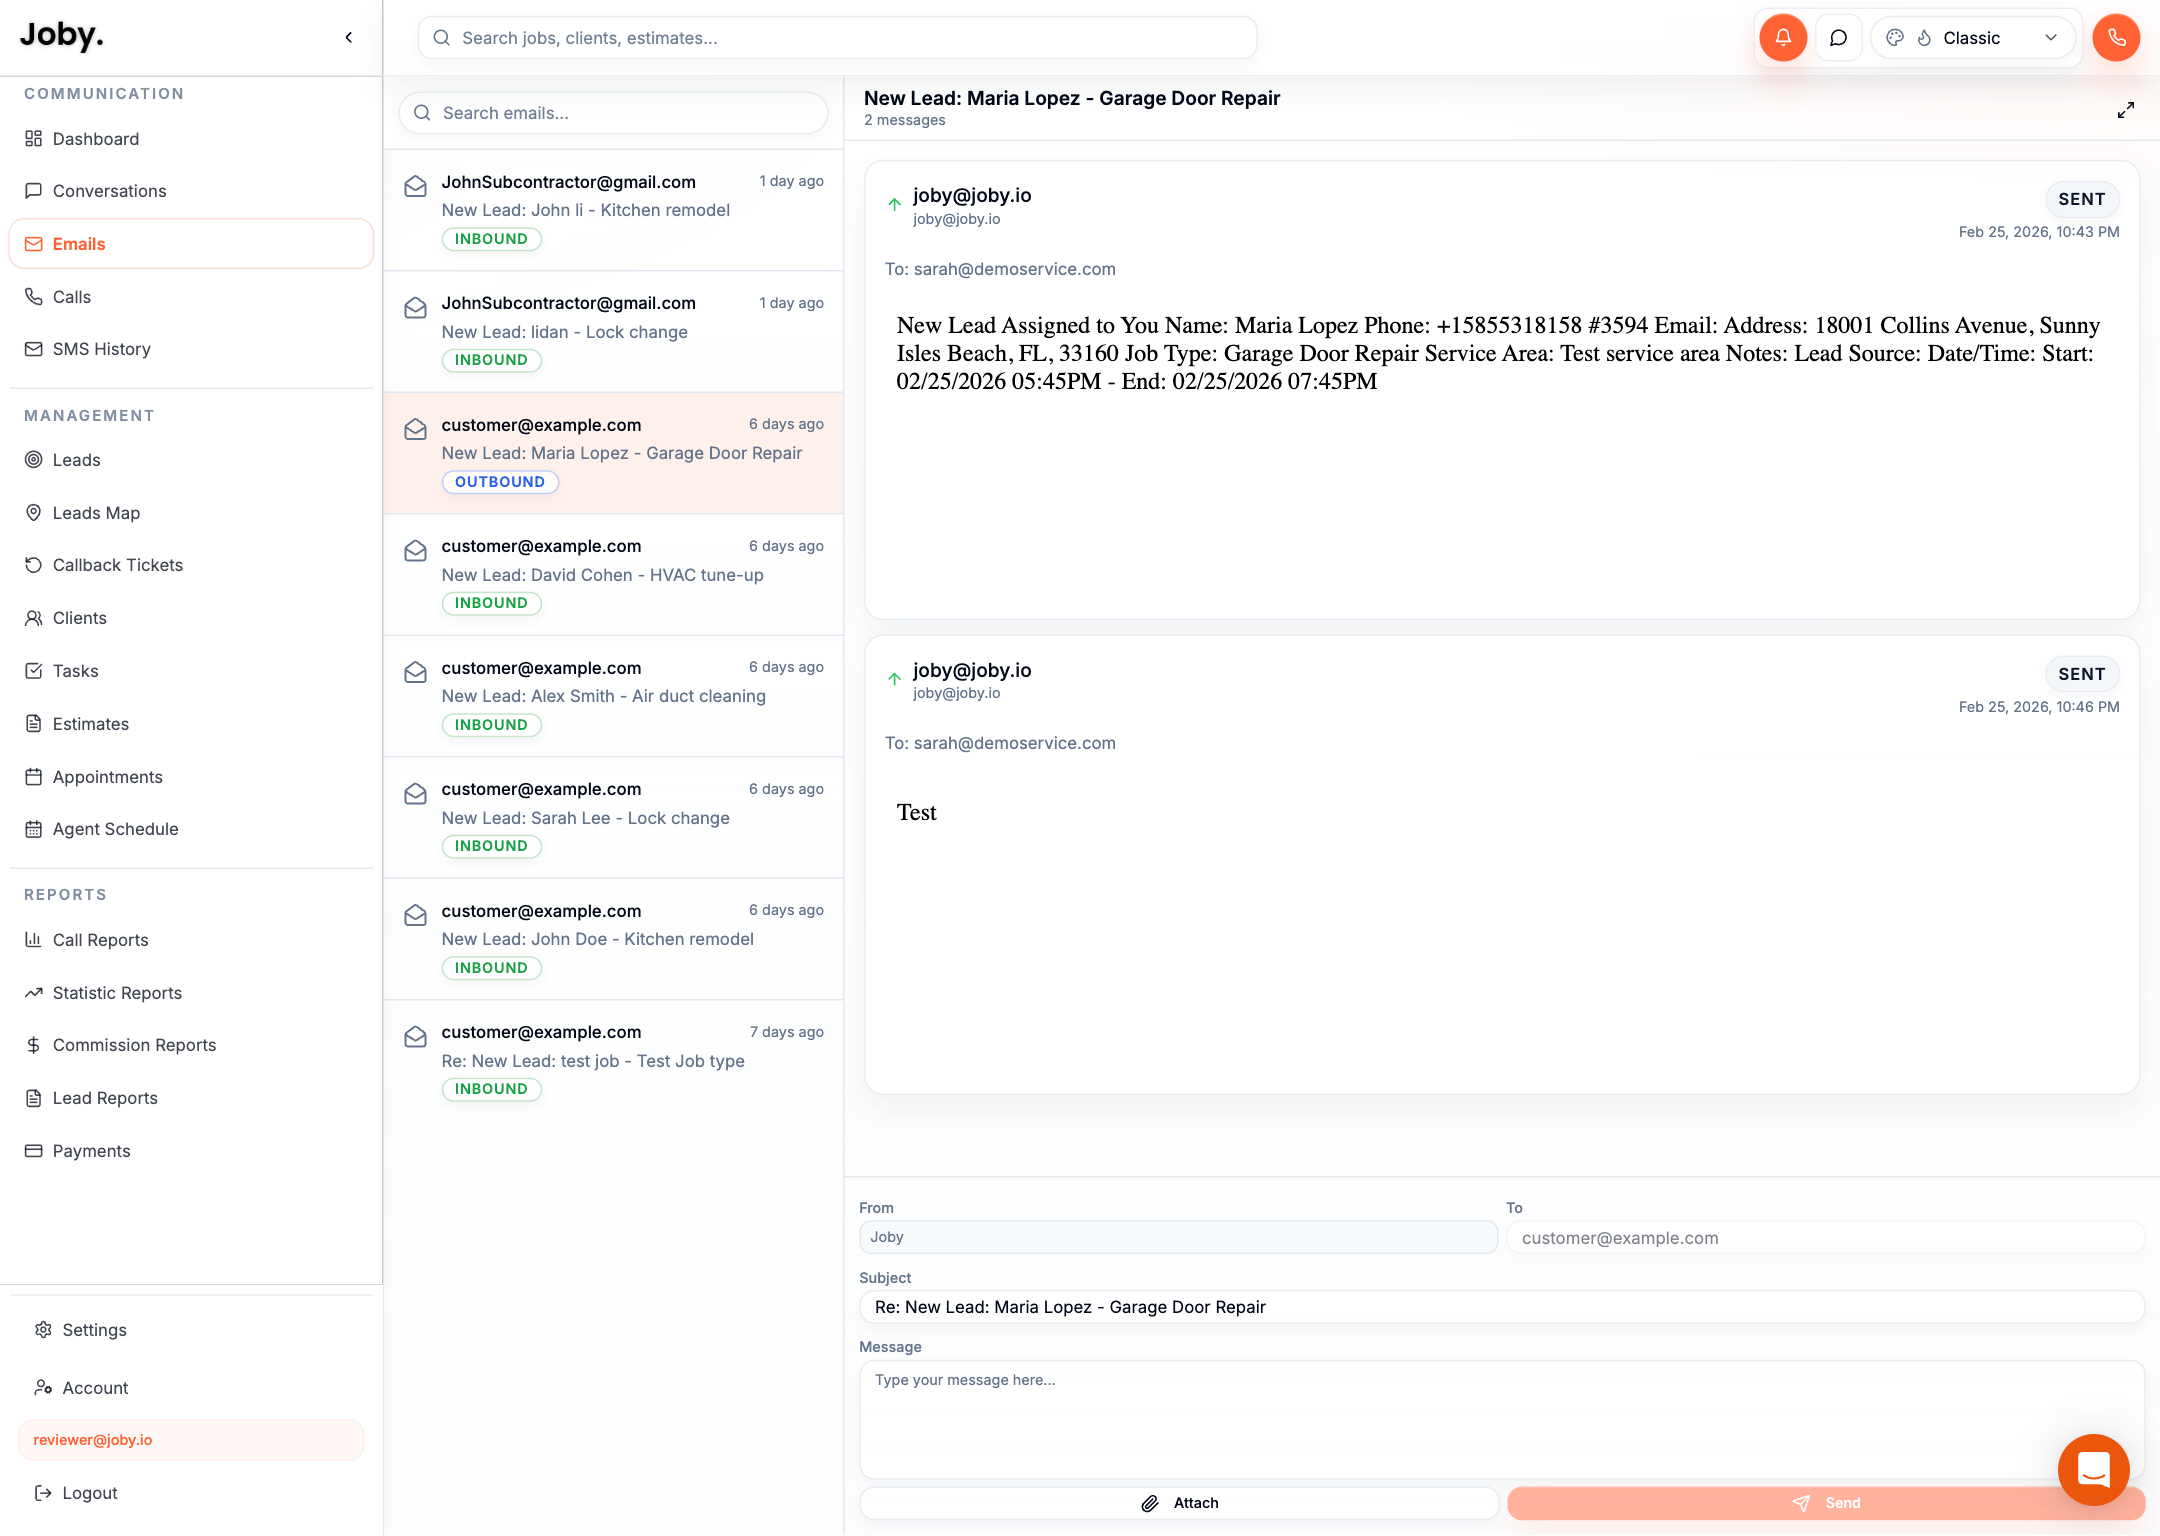Open the Classic theme dropdown

pos(1972,38)
